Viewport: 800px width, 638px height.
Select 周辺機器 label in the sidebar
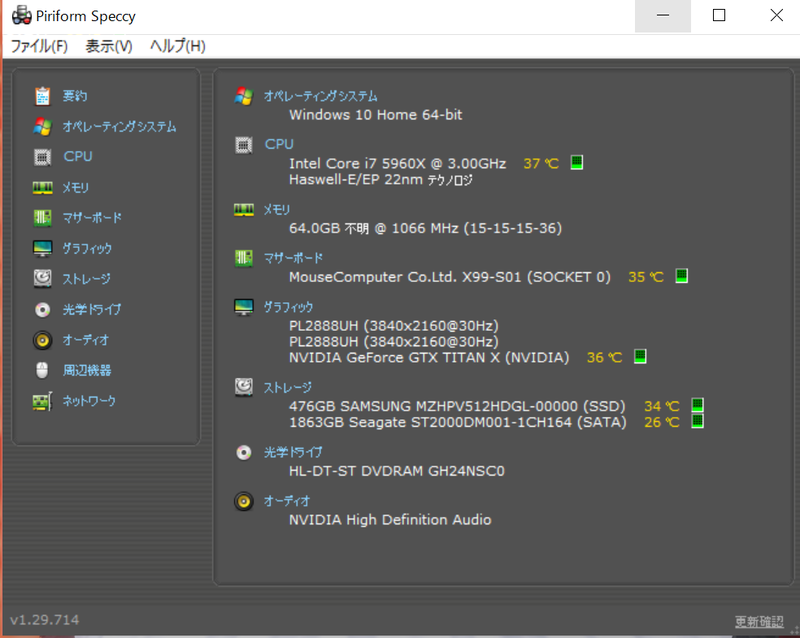tap(87, 371)
